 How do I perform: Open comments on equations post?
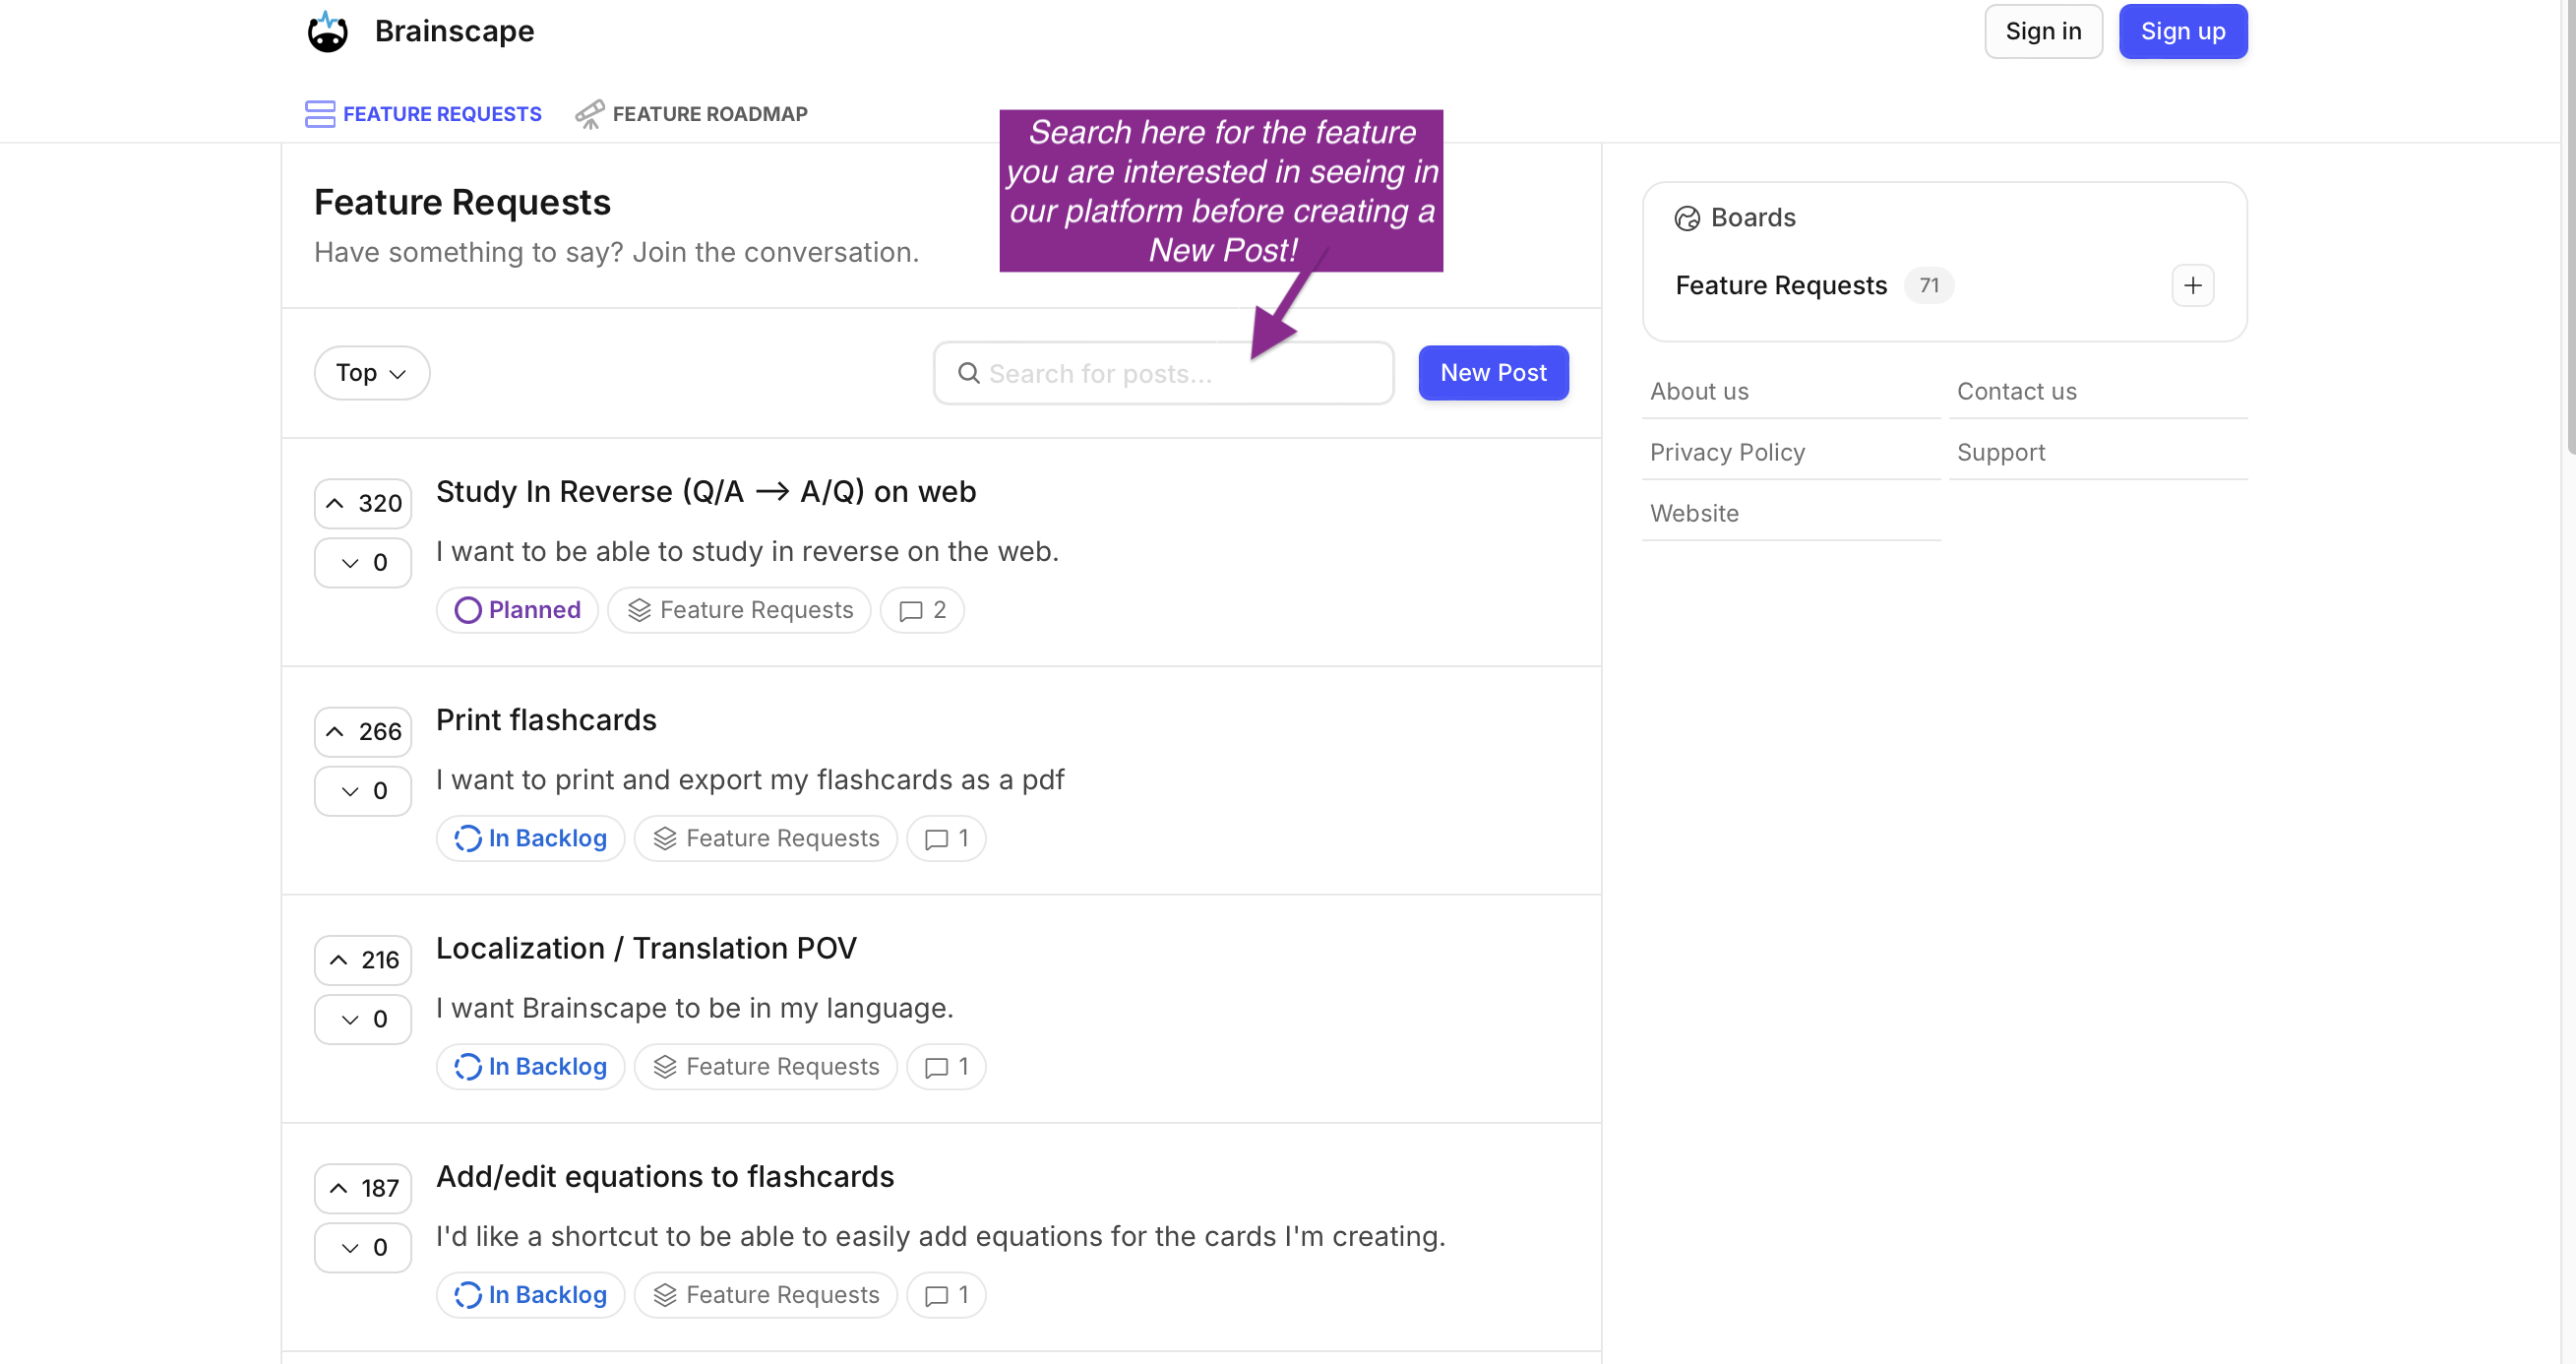946,1295
